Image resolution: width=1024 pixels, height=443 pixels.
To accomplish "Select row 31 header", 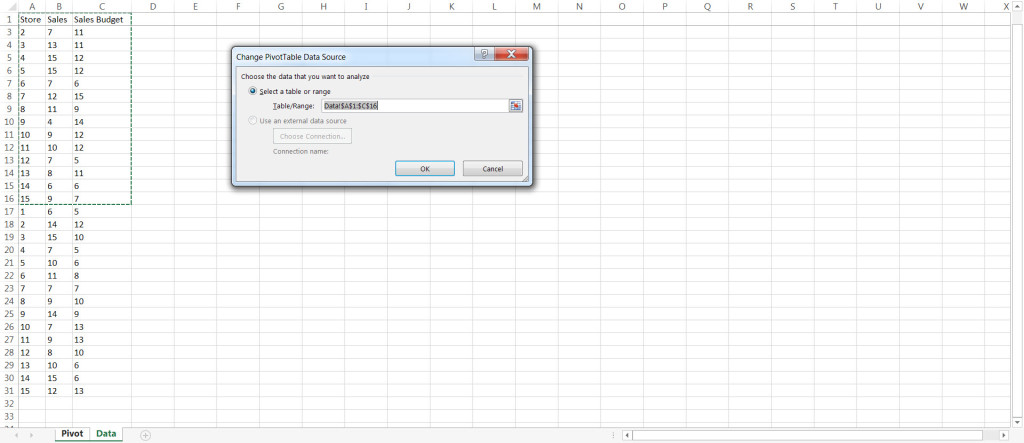I will point(9,391).
